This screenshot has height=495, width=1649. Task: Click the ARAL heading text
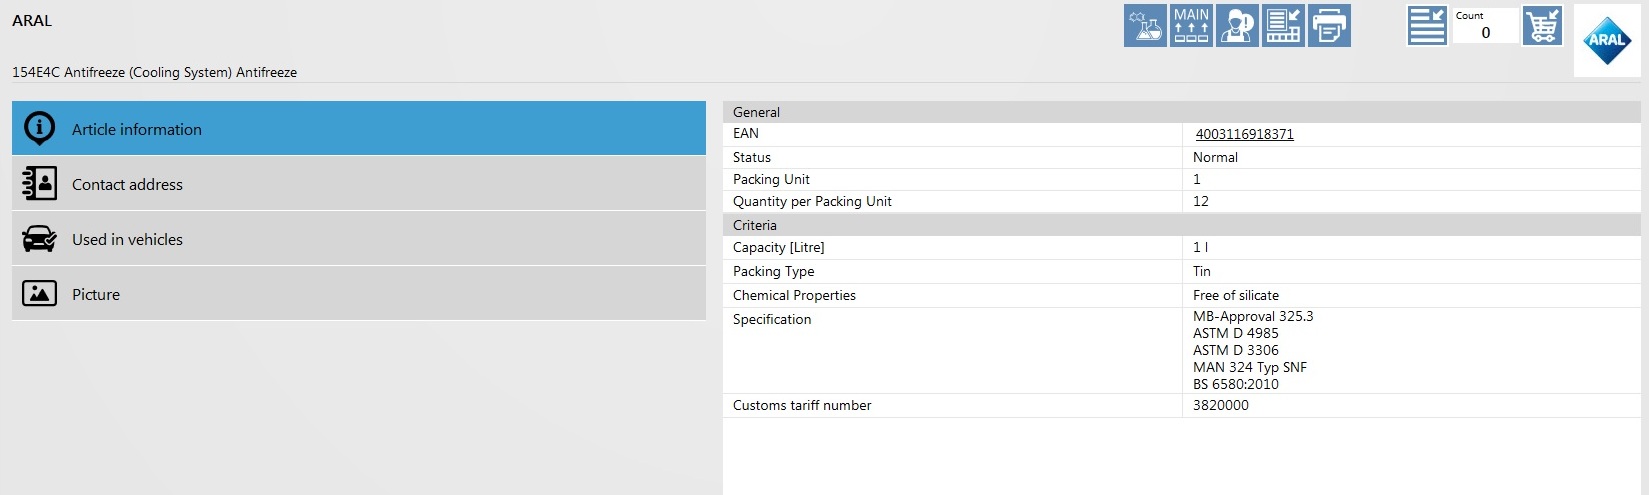click(x=32, y=20)
